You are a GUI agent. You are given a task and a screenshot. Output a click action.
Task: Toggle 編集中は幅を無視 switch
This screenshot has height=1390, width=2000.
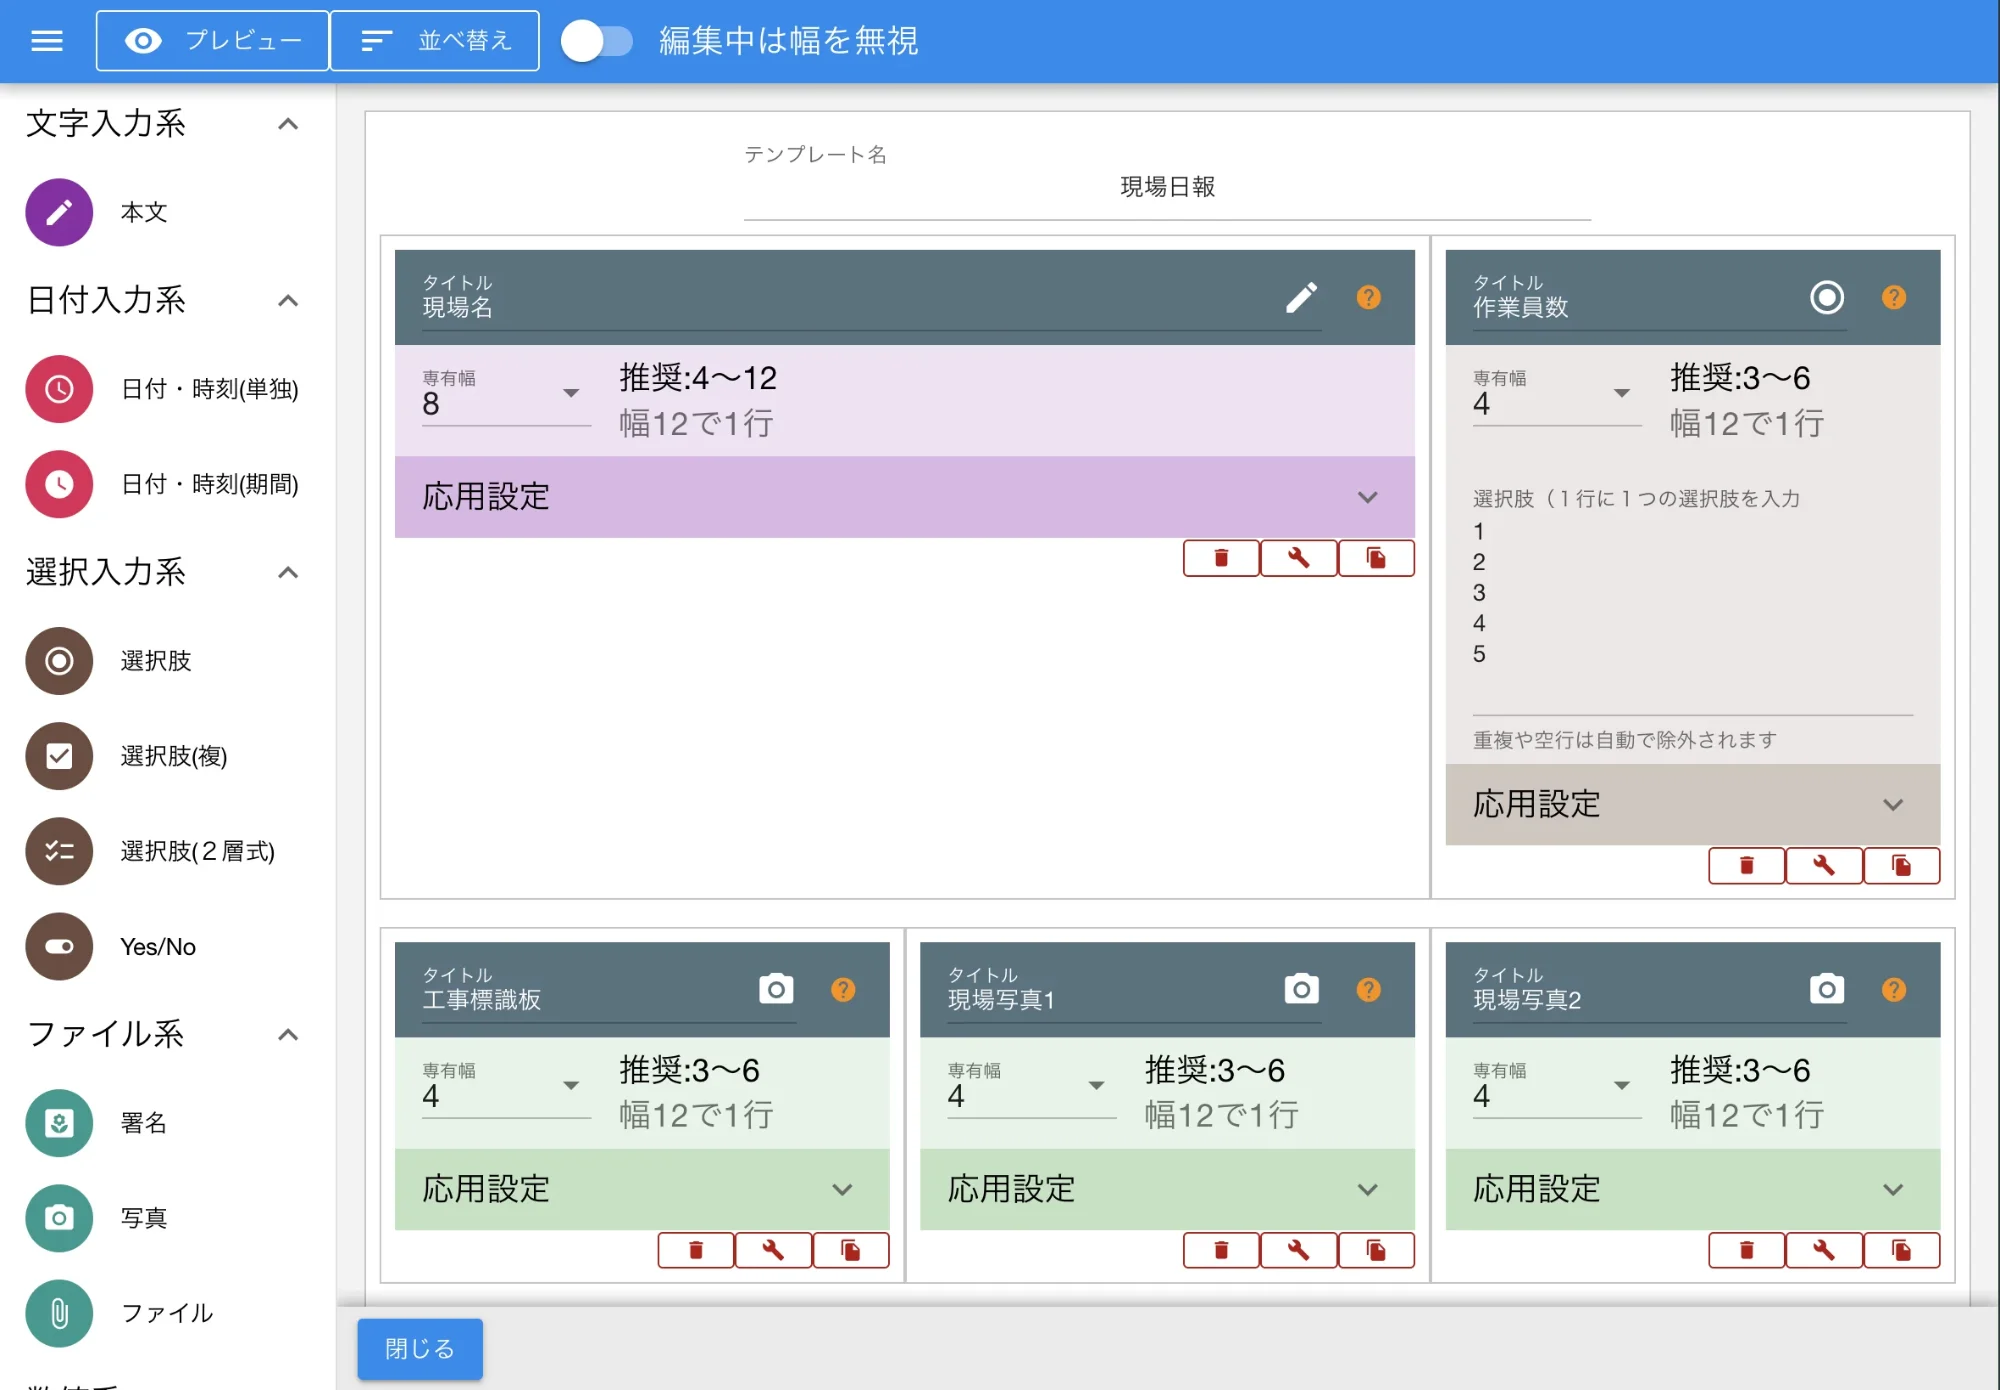click(x=596, y=41)
